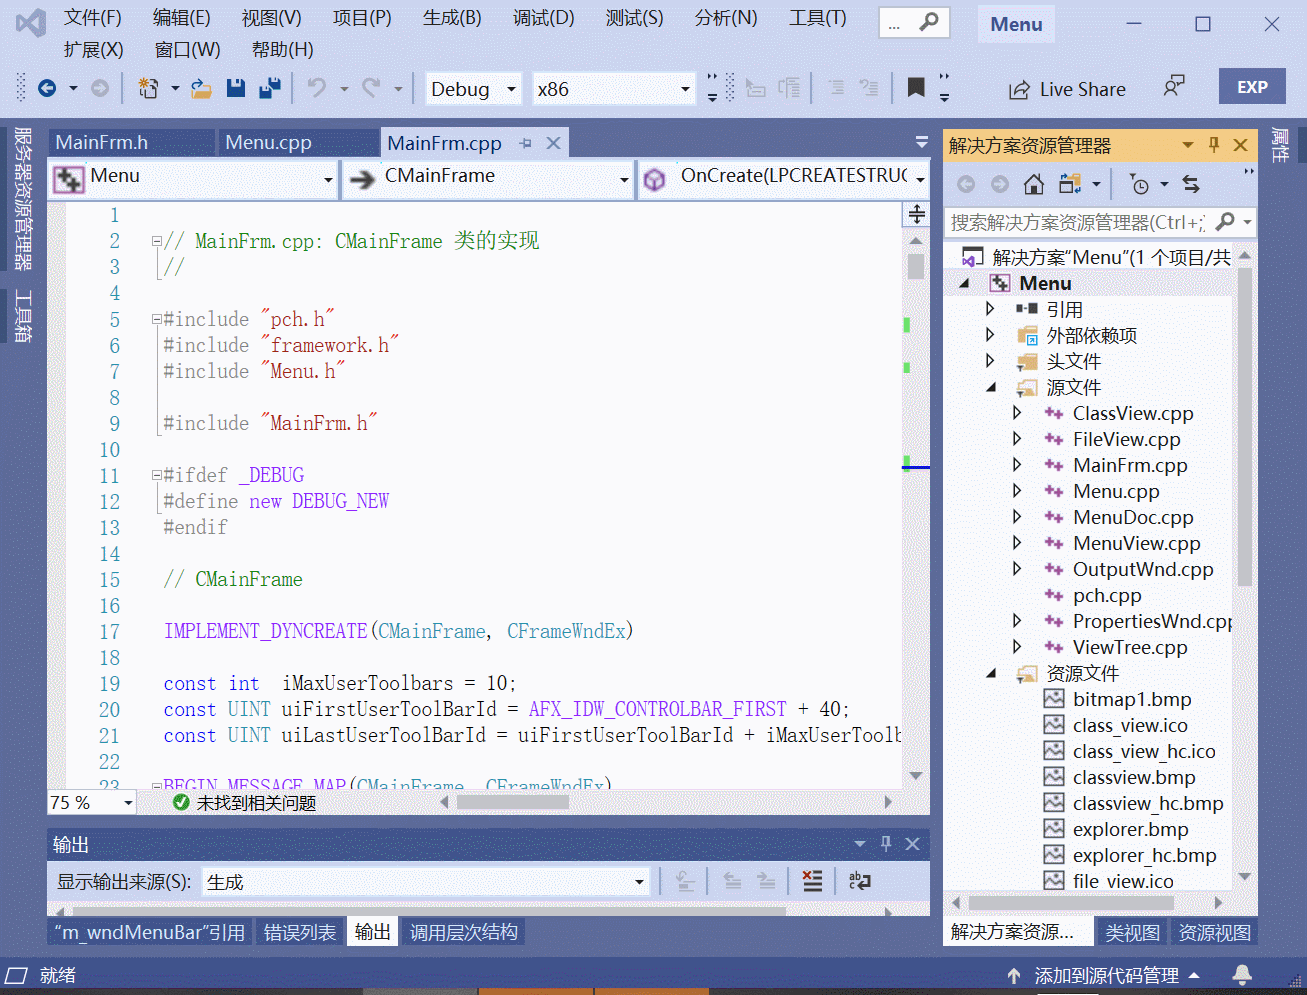Viewport: 1307px width, 995px height.
Task: Click the EXP button
Action: 1252,87
